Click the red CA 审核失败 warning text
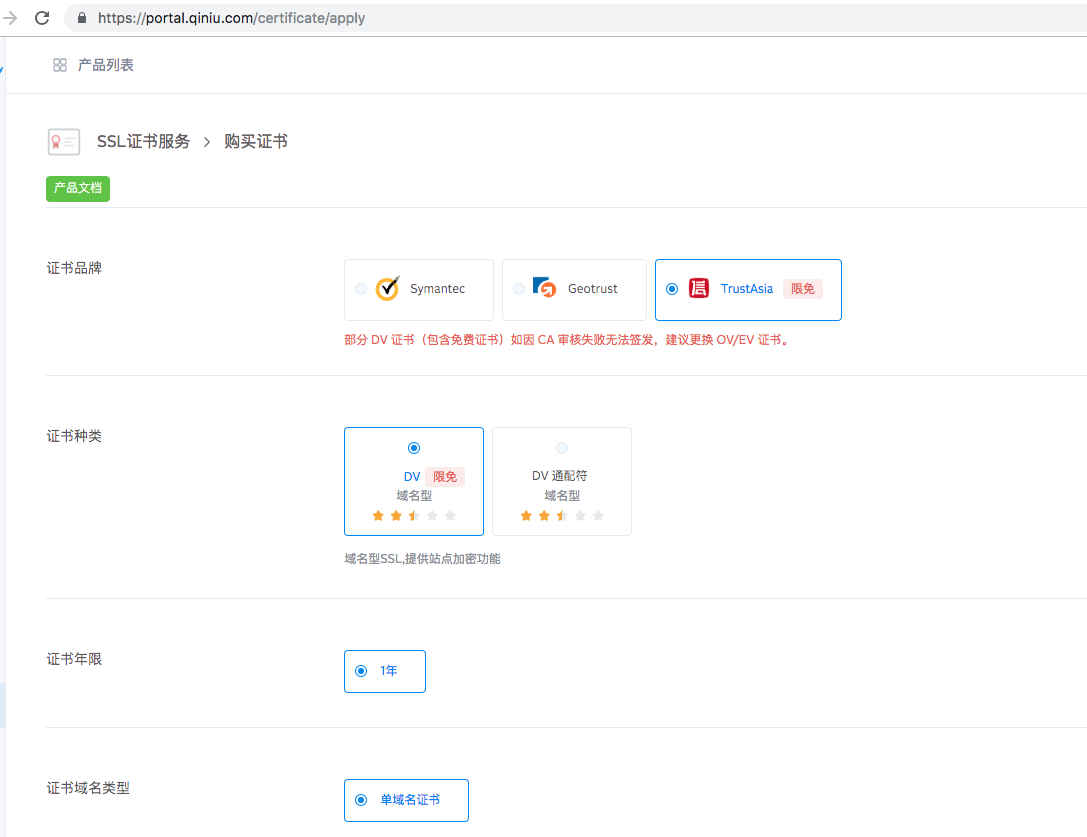 [x=567, y=340]
